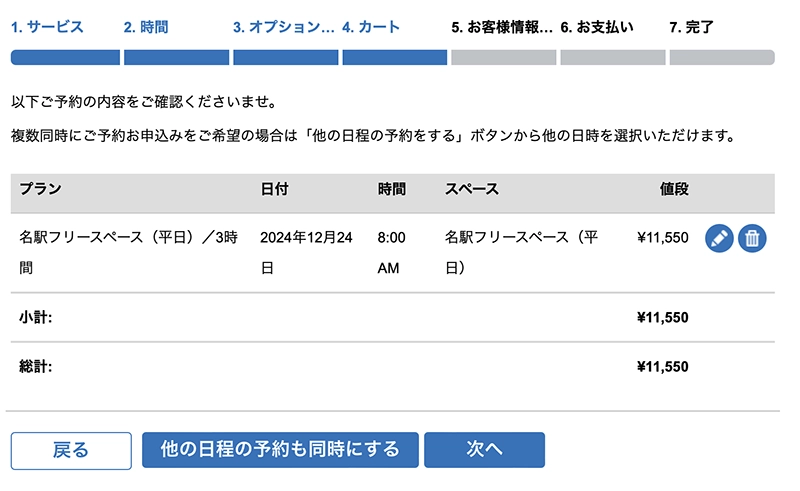Proceed with the 次へ button
800x491 pixels.
[484, 450]
